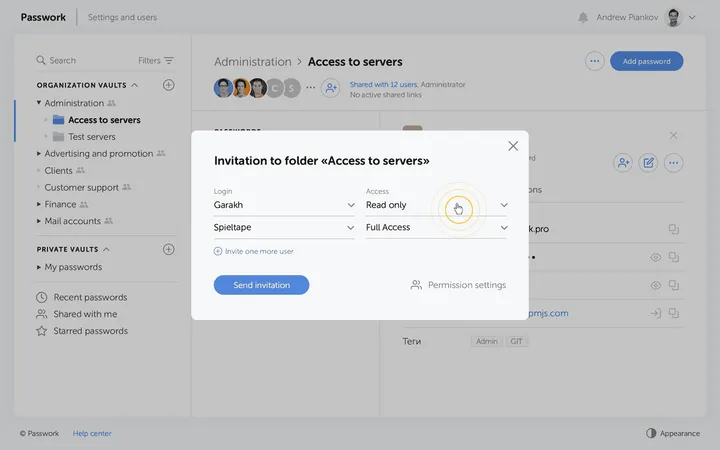Open Starred passwords
720x450 pixels.
click(x=90, y=331)
